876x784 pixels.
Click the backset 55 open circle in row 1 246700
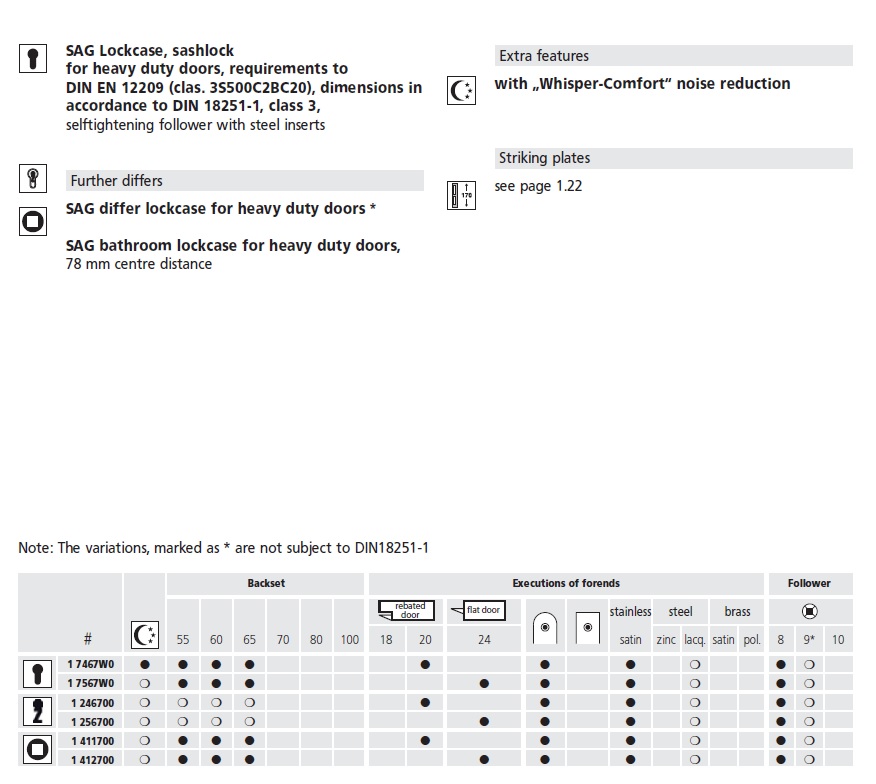click(x=183, y=703)
